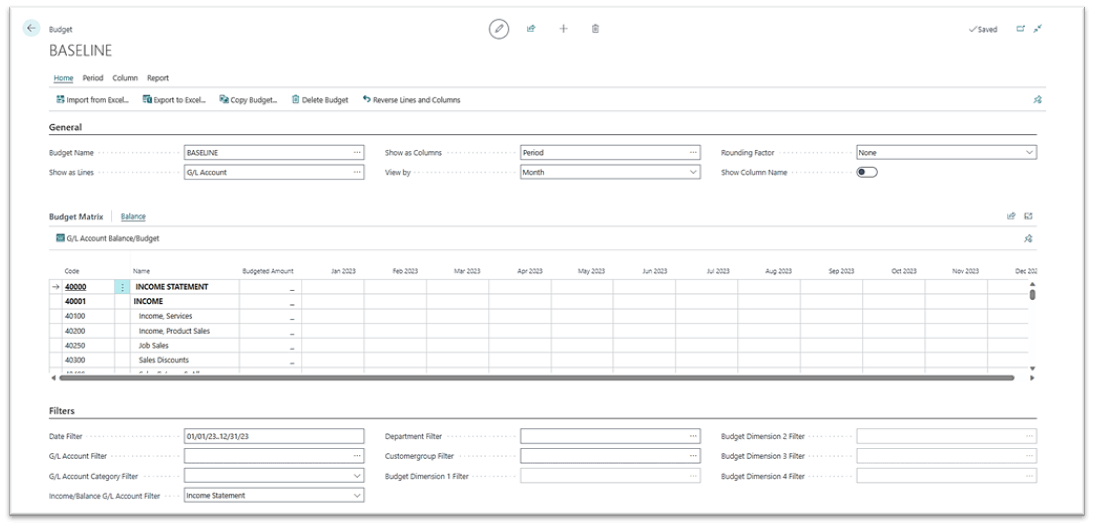Open the View by dropdown
This screenshot has width=1094, height=527.
click(x=693, y=172)
